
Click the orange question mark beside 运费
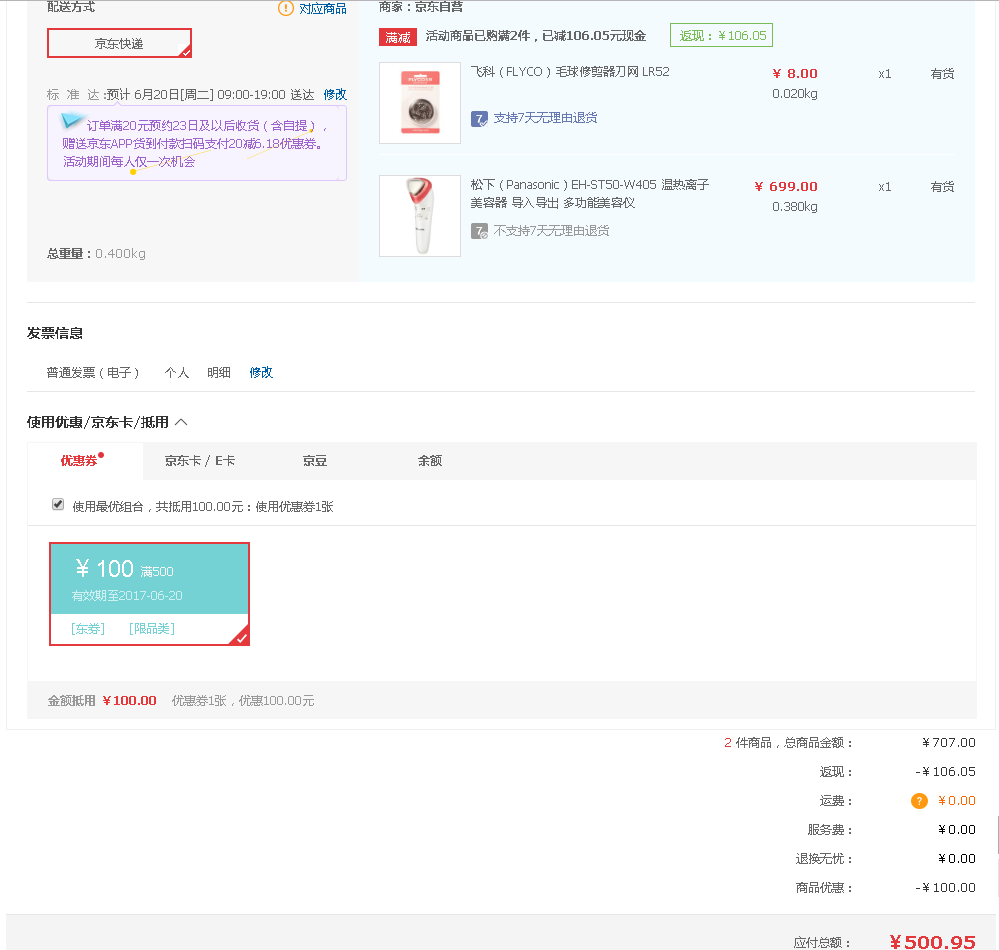[x=919, y=801]
